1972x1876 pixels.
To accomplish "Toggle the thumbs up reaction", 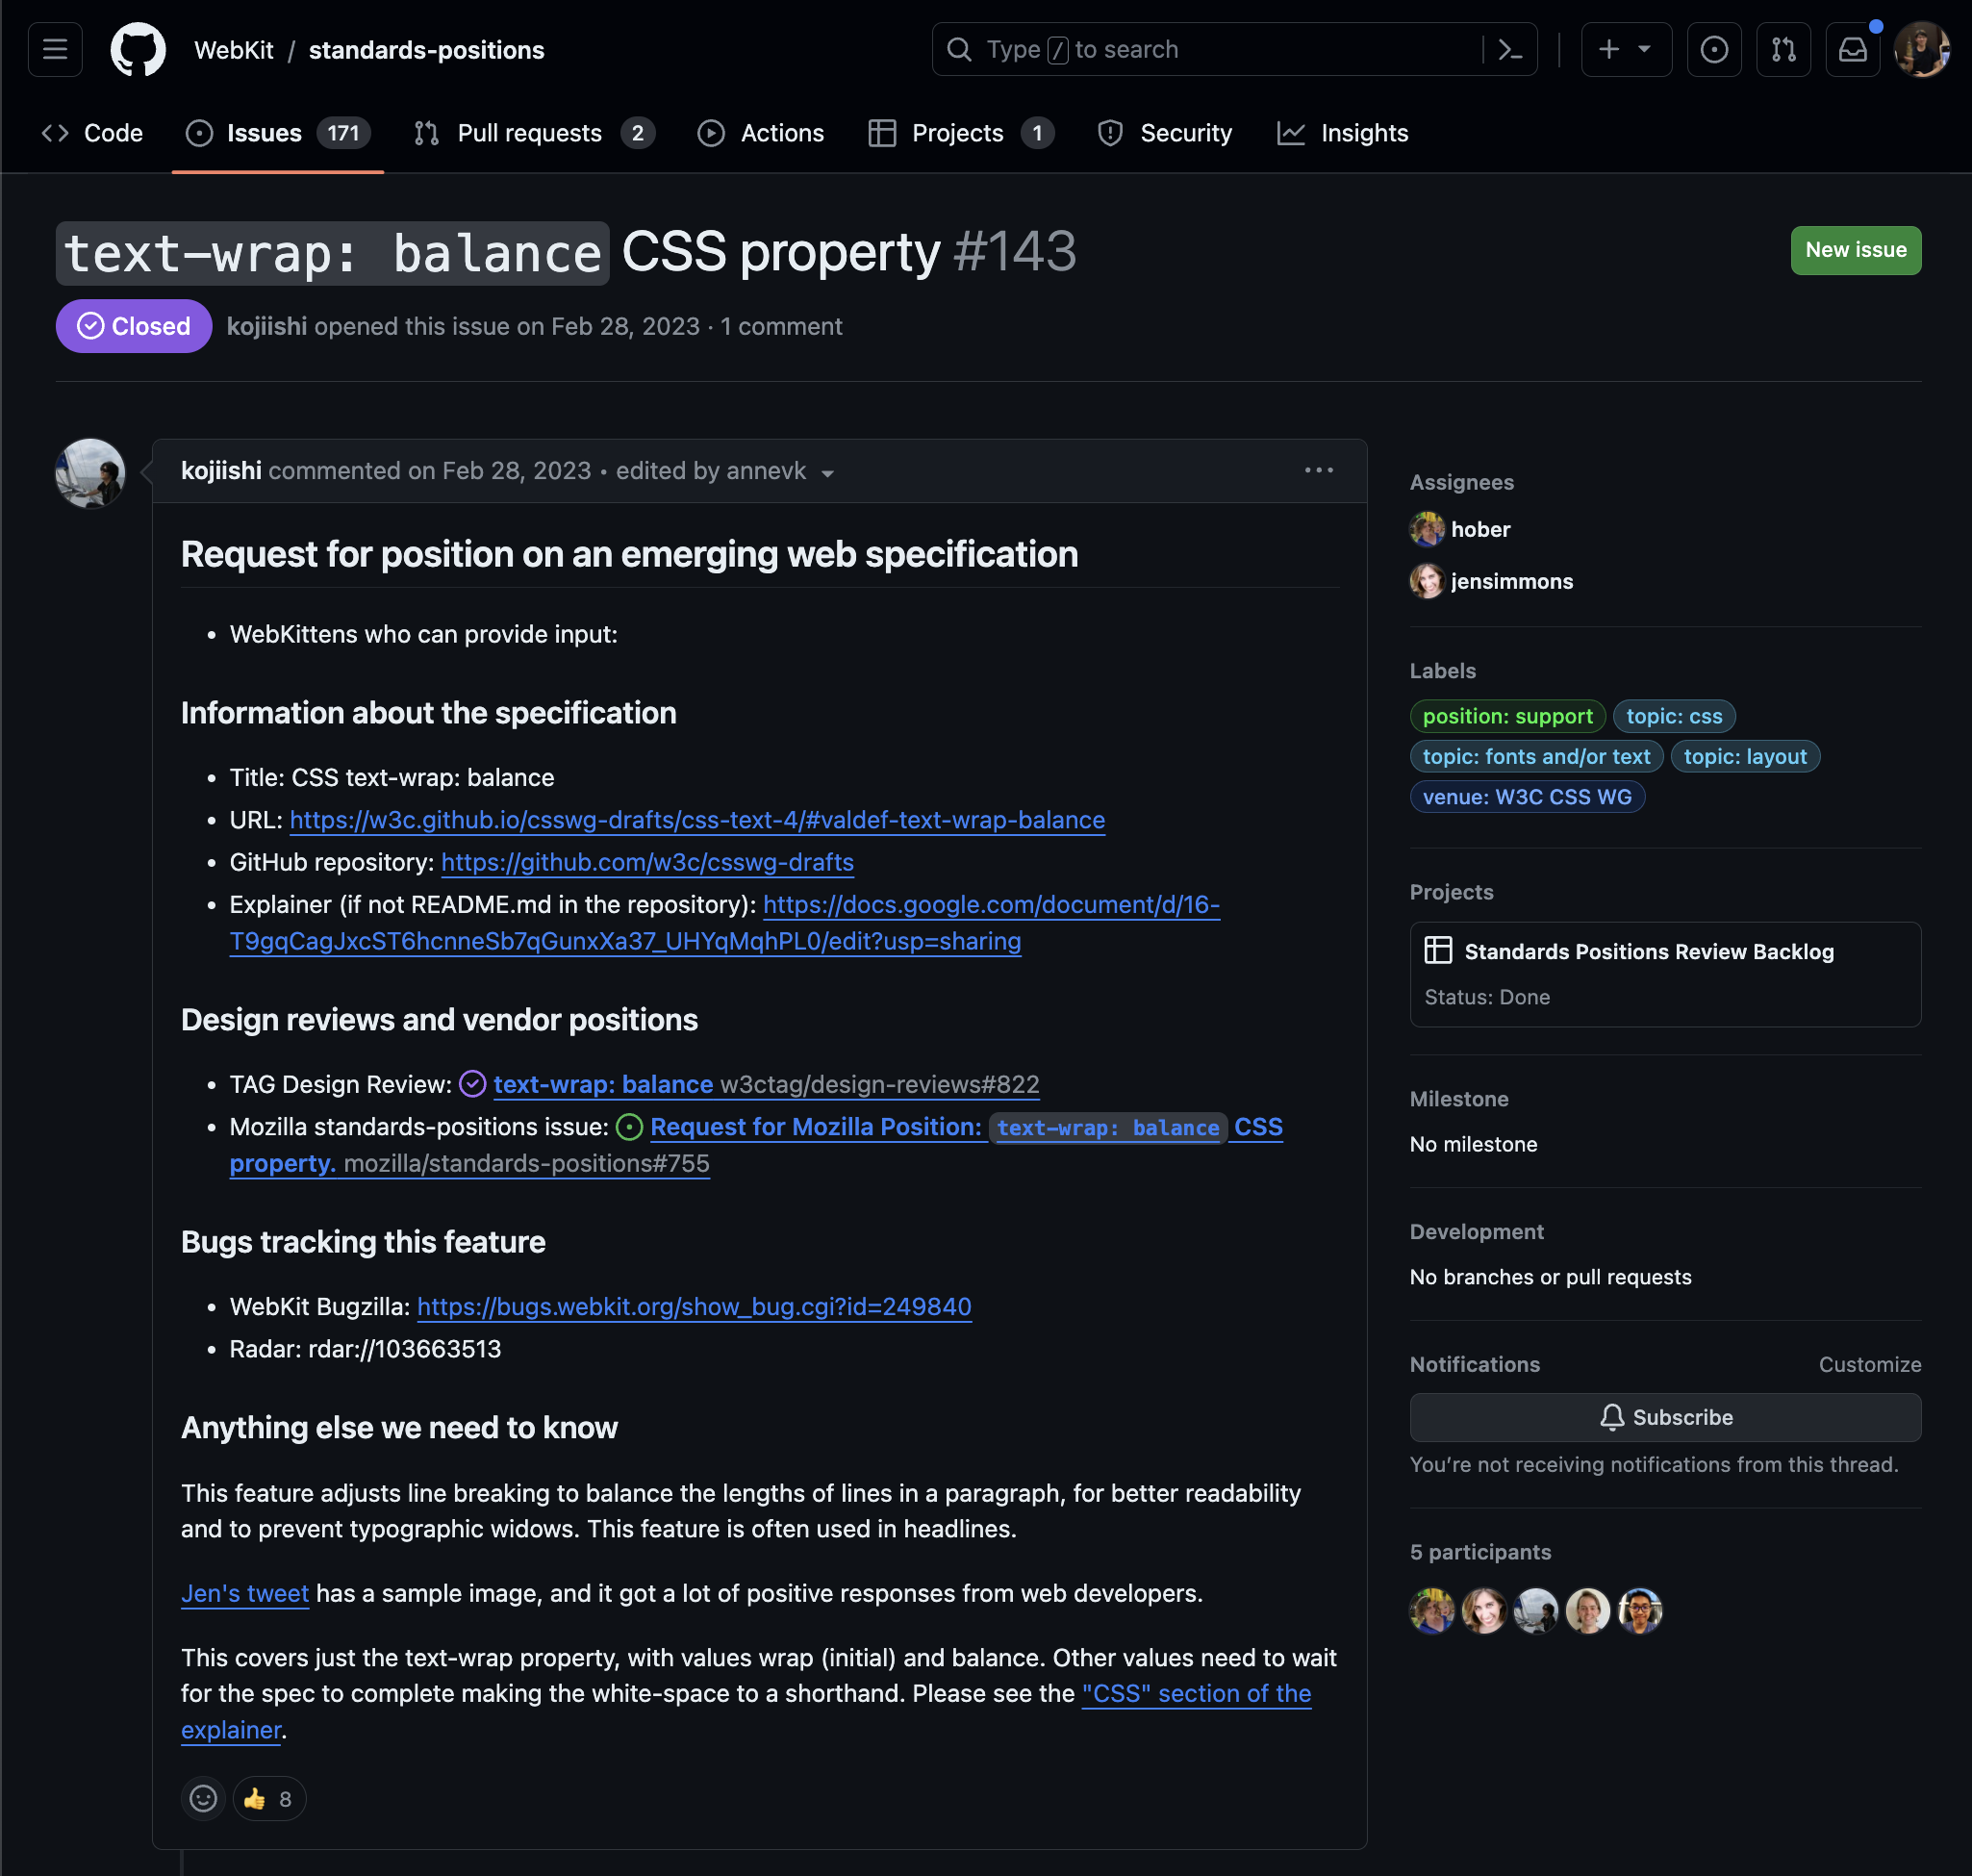I will 268,1799.
